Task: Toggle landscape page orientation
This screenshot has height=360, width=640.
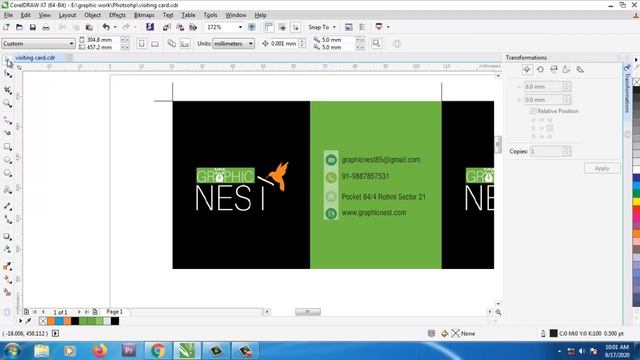Action: (x=155, y=44)
